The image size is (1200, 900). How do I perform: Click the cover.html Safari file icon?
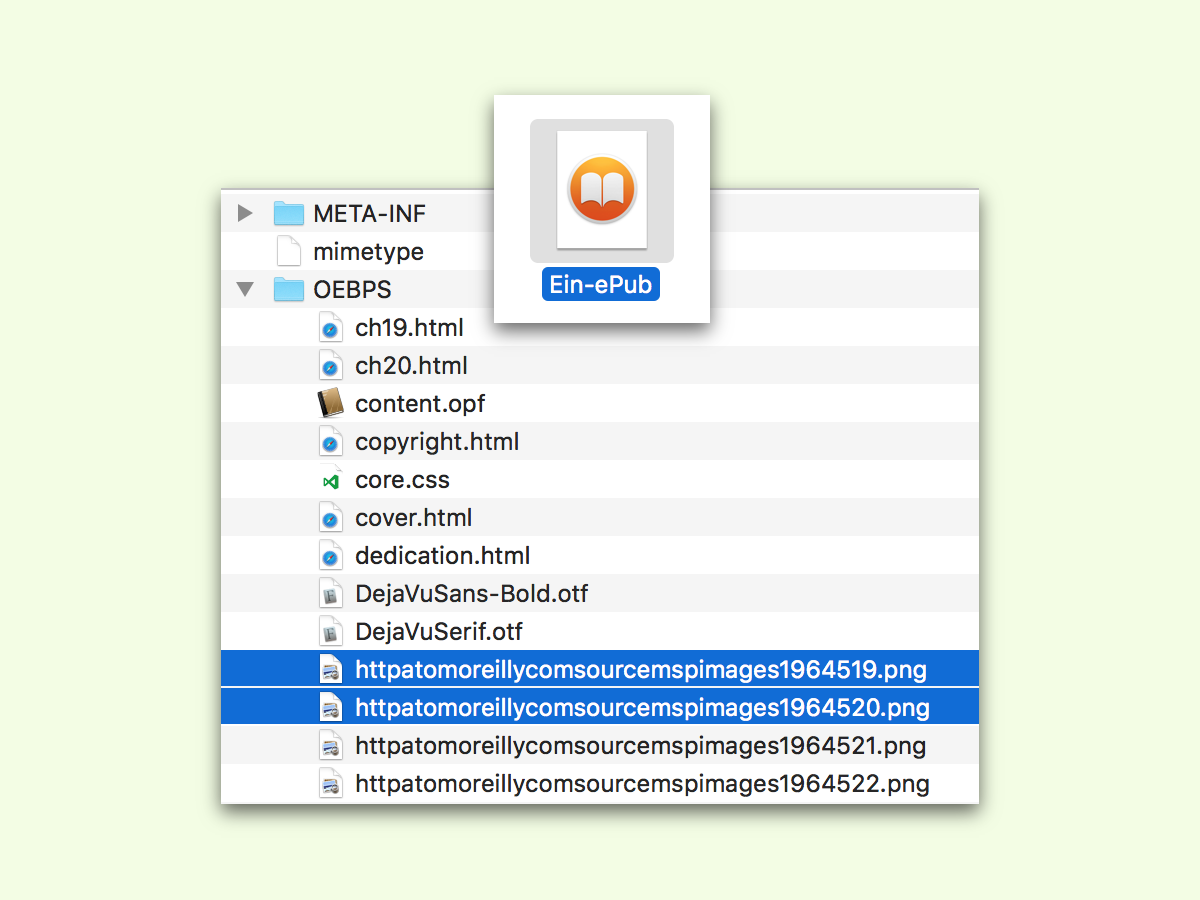[x=330, y=518]
